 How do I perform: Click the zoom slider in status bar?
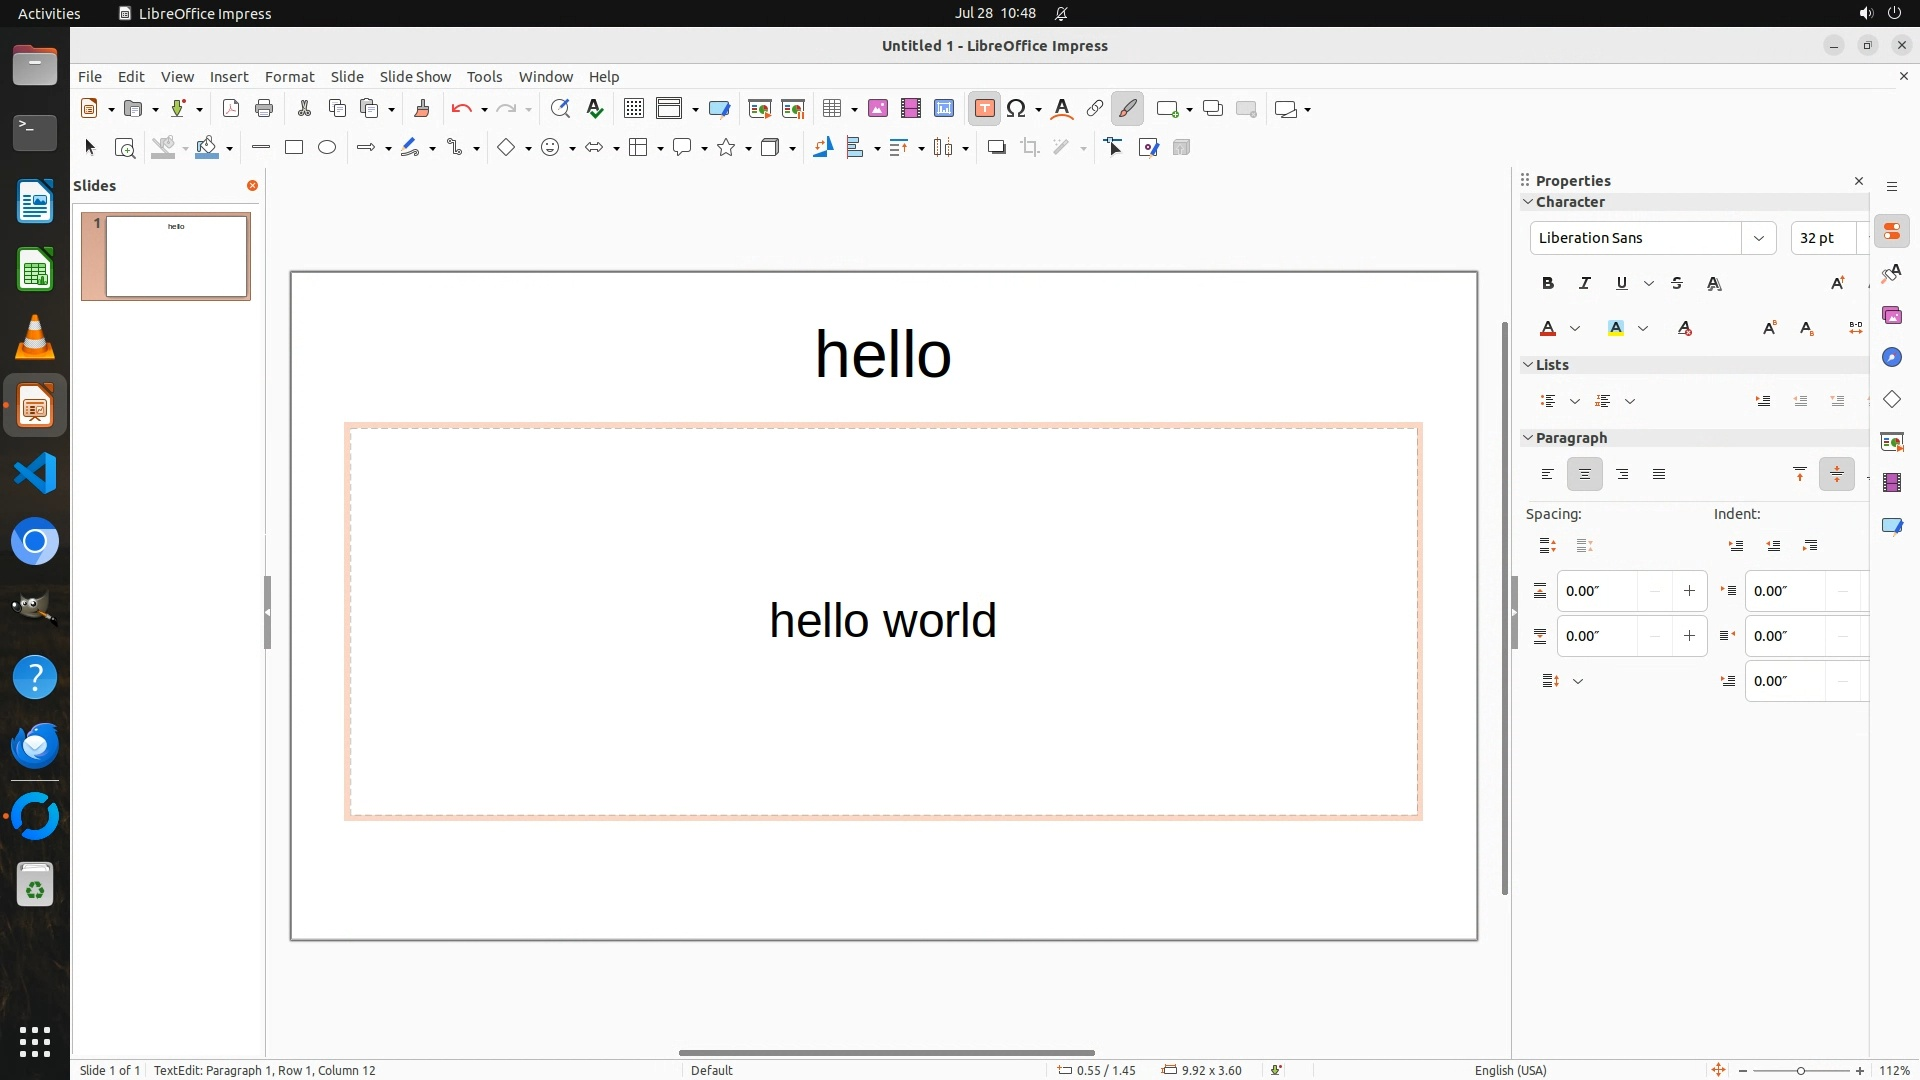[x=1800, y=1070]
